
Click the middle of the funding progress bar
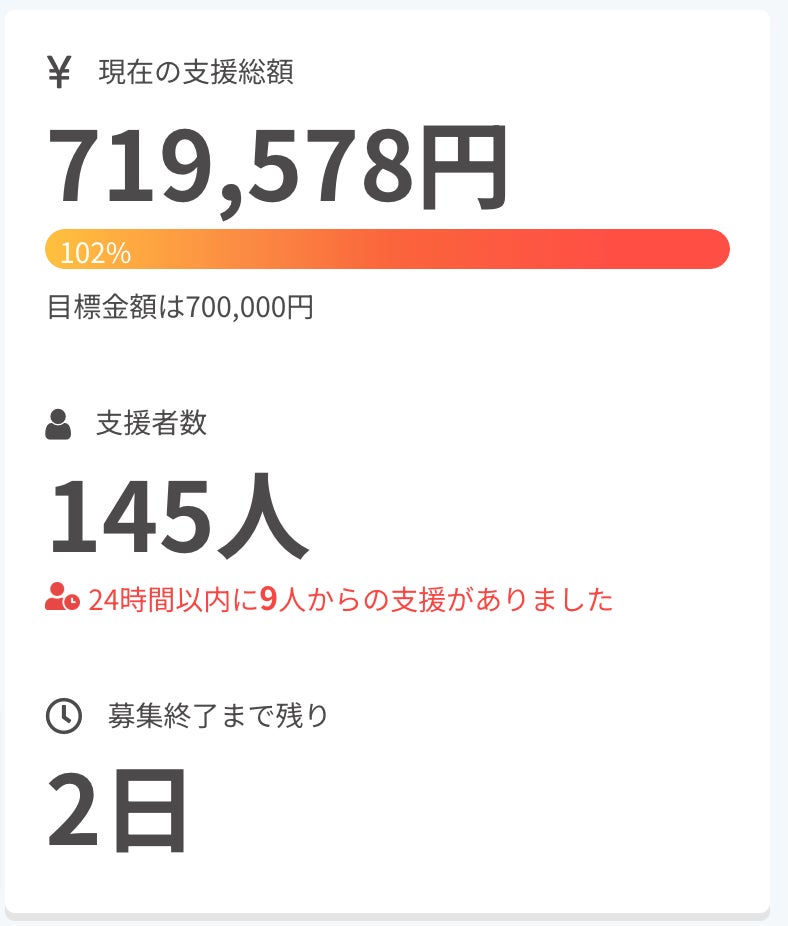pyautogui.click(x=388, y=249)
